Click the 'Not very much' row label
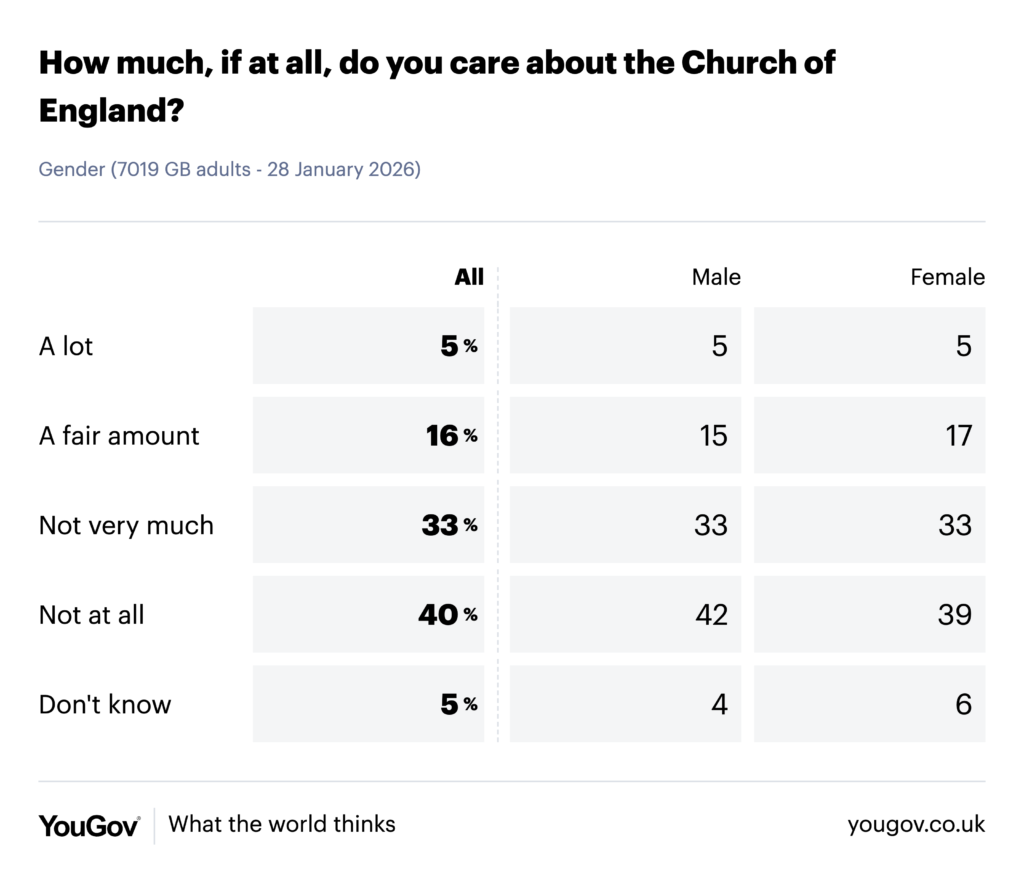 point(126,525)
